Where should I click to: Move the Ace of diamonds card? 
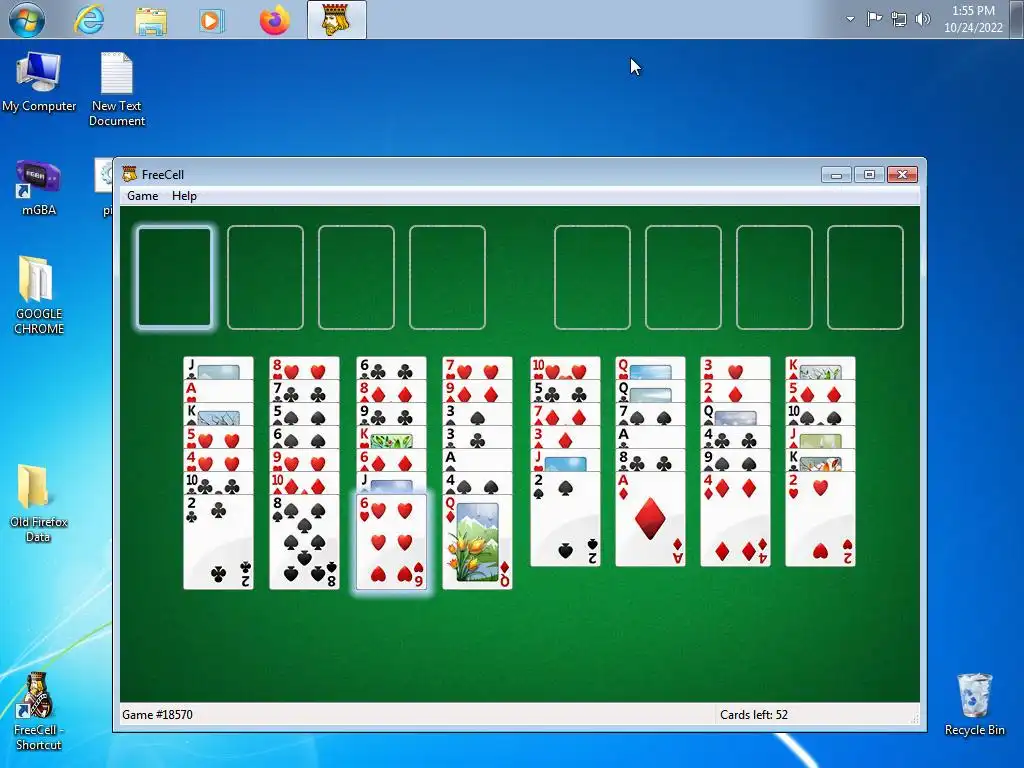[650, 519]
